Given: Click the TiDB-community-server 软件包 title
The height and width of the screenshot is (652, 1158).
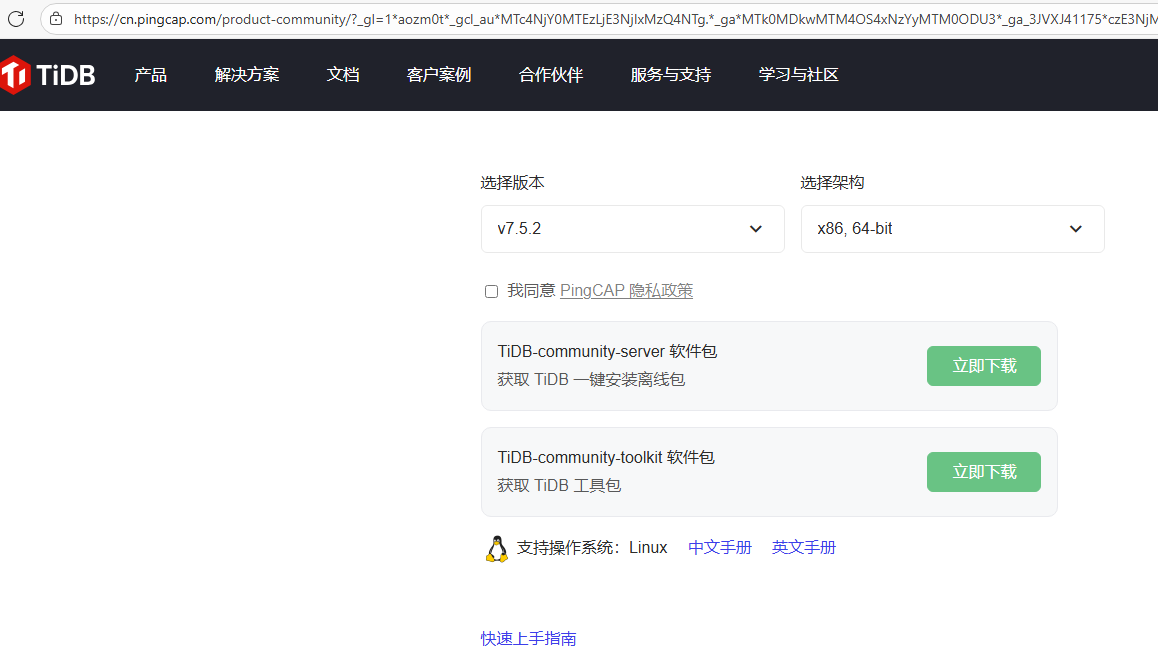Looking at the screenshot, I should [607, 351].
